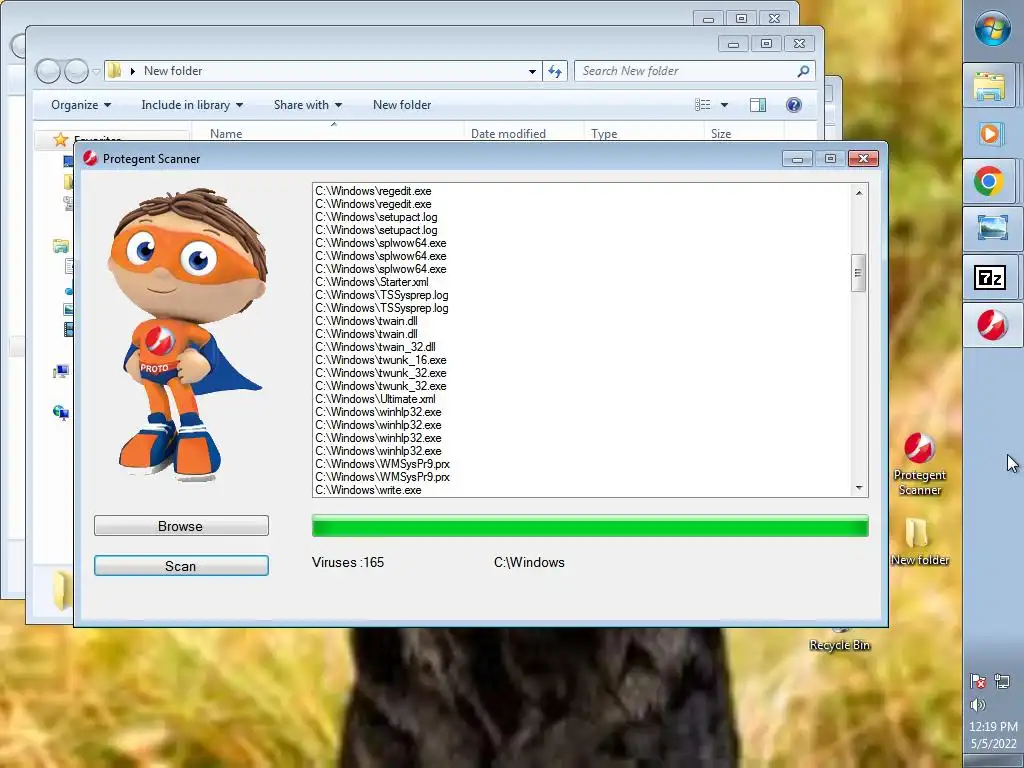Open the Share with dropdown

coord(308,104)
